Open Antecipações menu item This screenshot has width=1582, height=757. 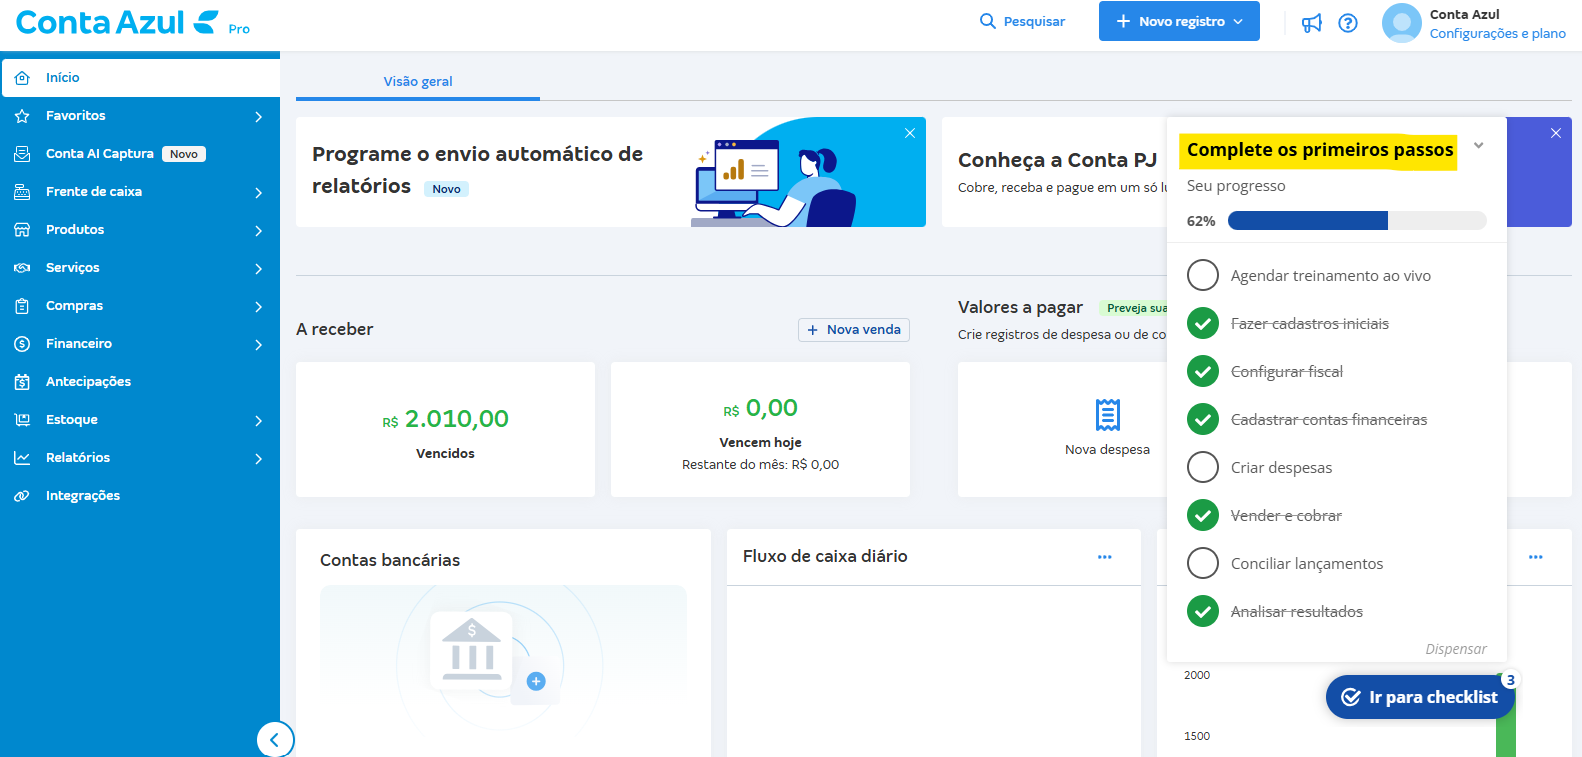click(140, 382)
